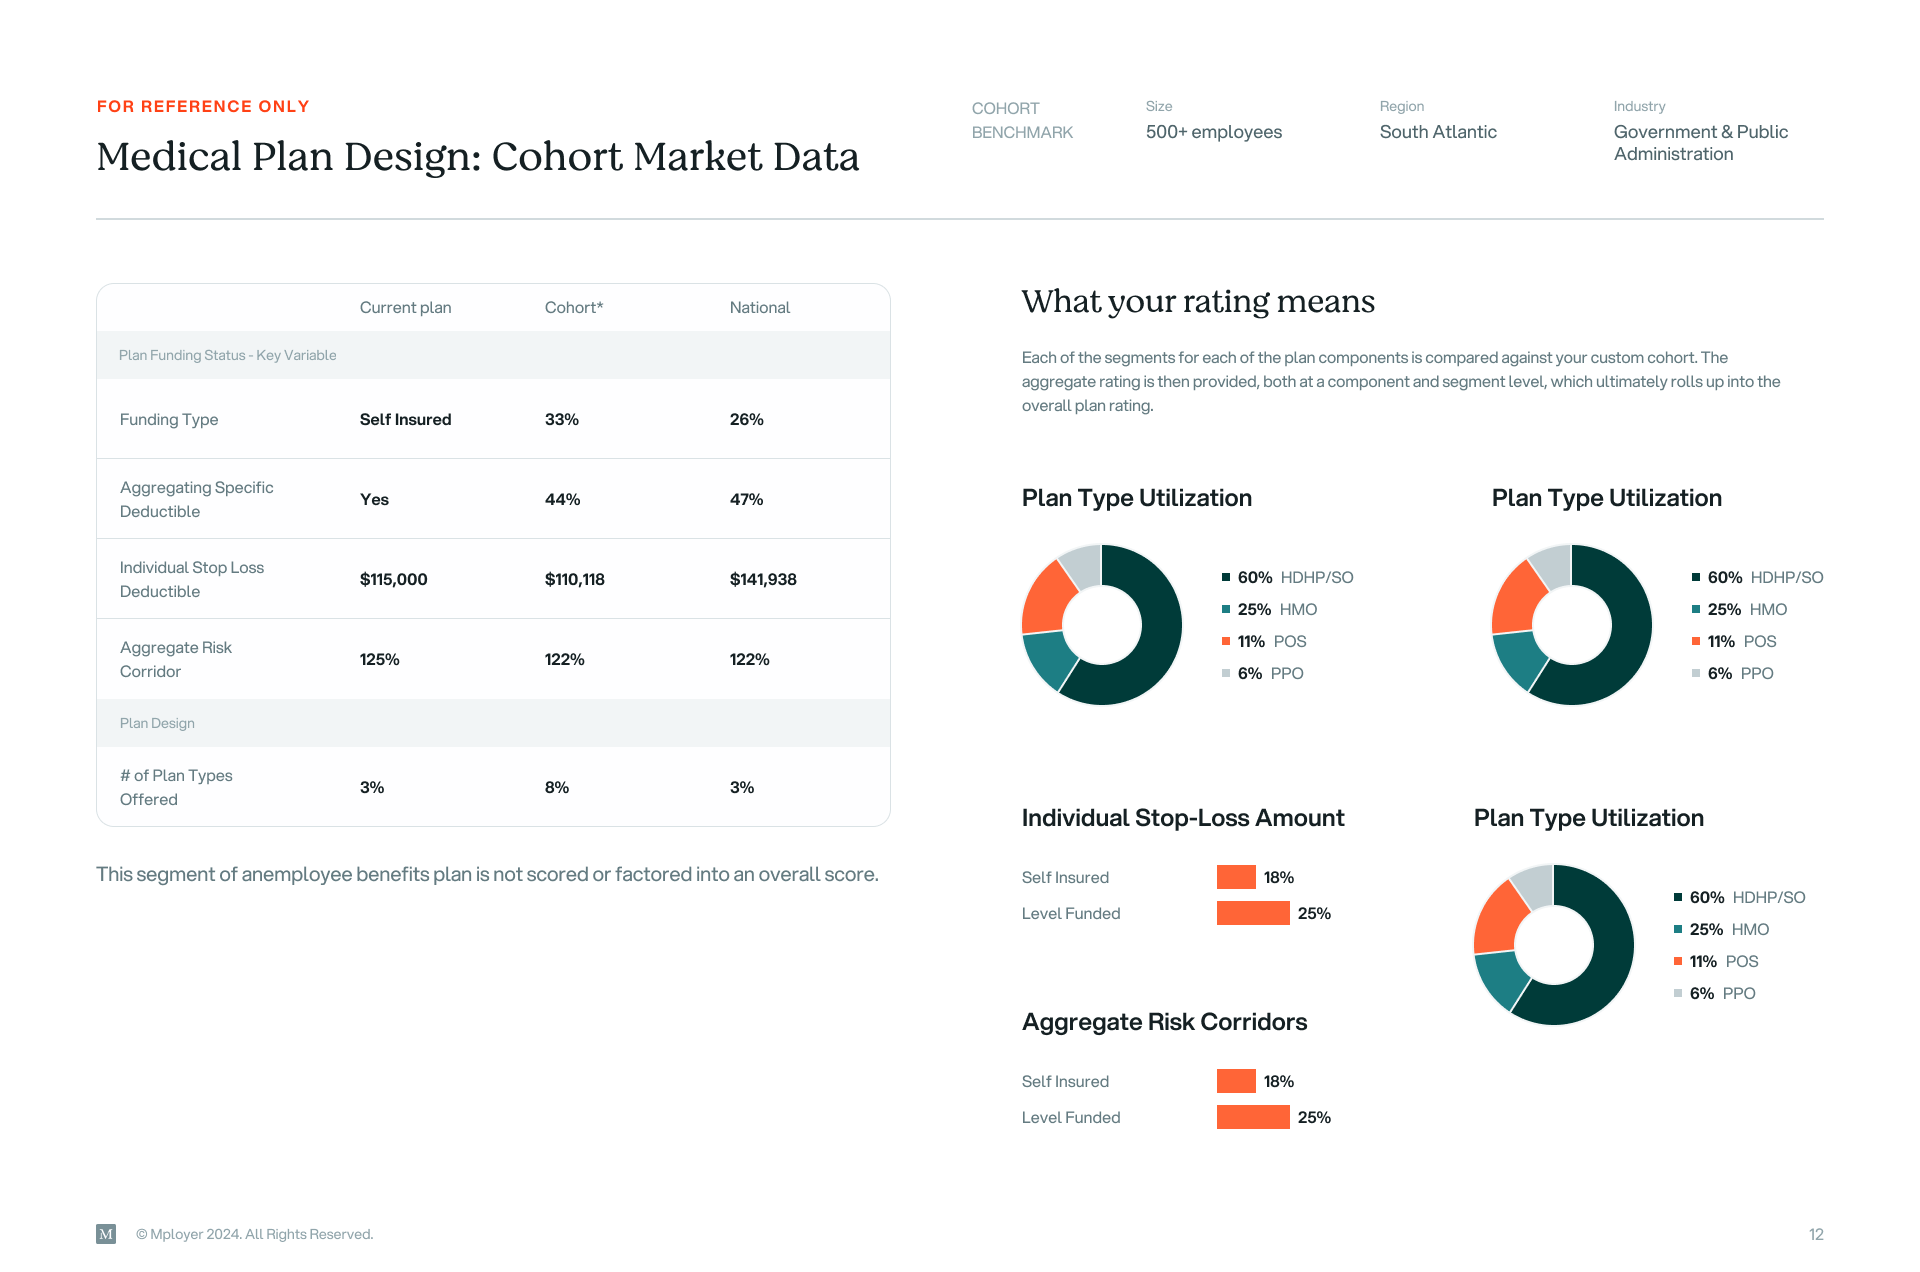Click the FOR REFERENCE ONLY label
The height and width of the screenshot is (1272, 1920).
tap(203, 106)
